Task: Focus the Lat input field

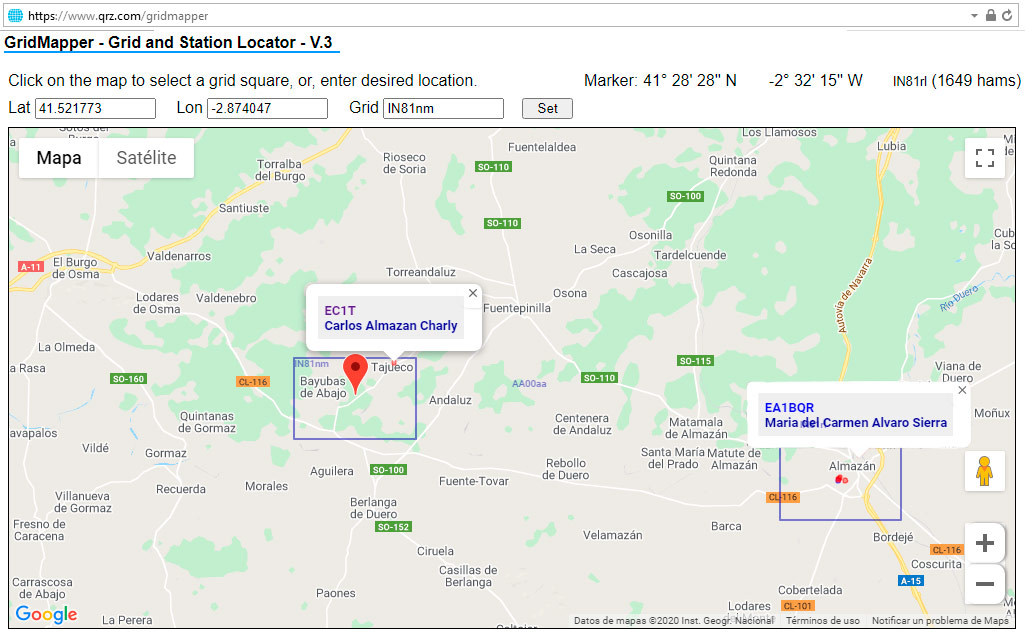Action: pos(95,109)
